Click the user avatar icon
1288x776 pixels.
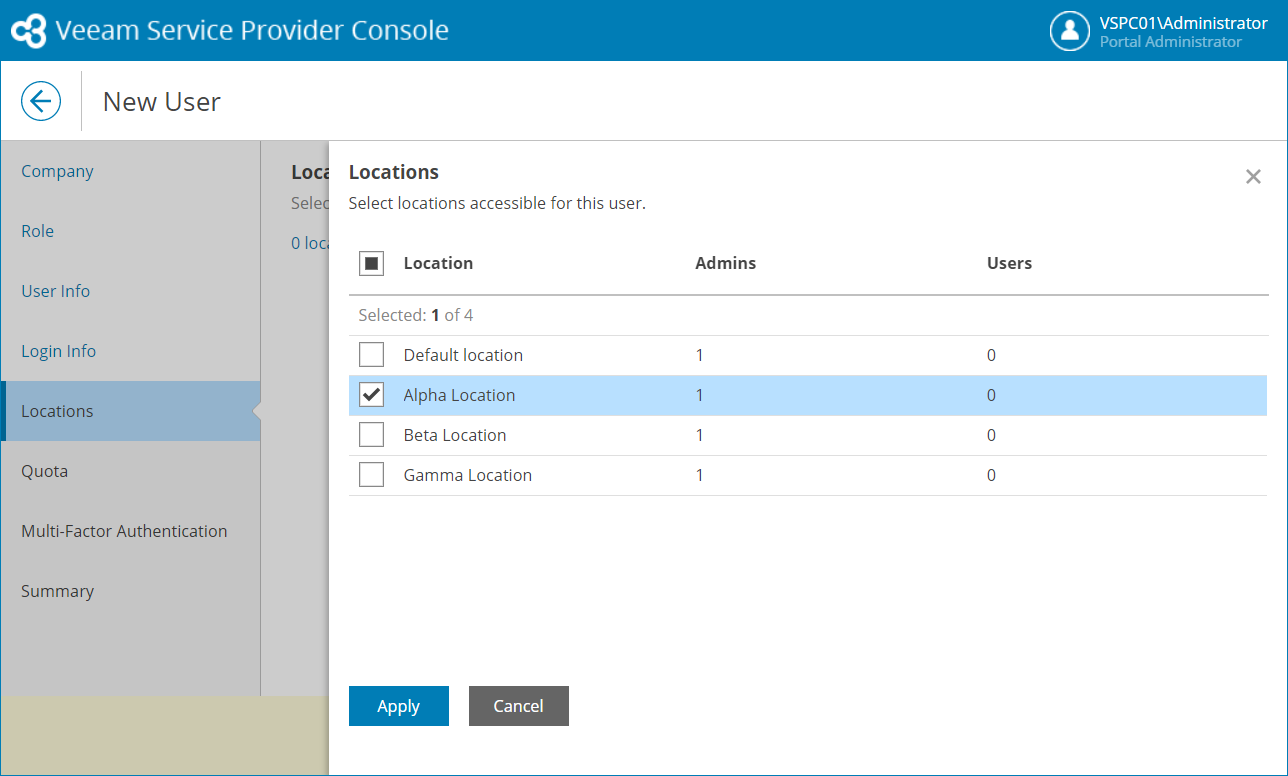click(x=1069, y=30)
